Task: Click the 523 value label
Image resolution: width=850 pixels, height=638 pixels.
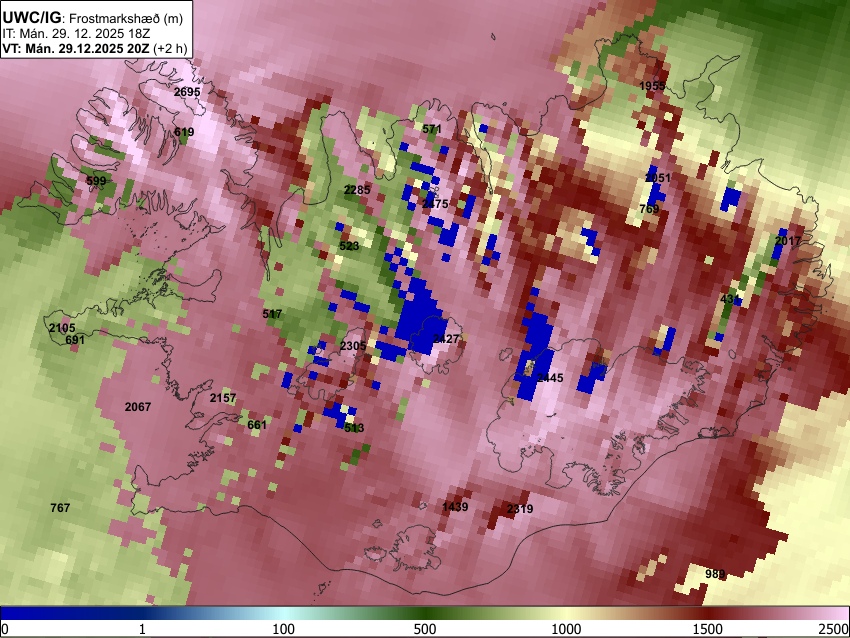Action: click(349, 246)
